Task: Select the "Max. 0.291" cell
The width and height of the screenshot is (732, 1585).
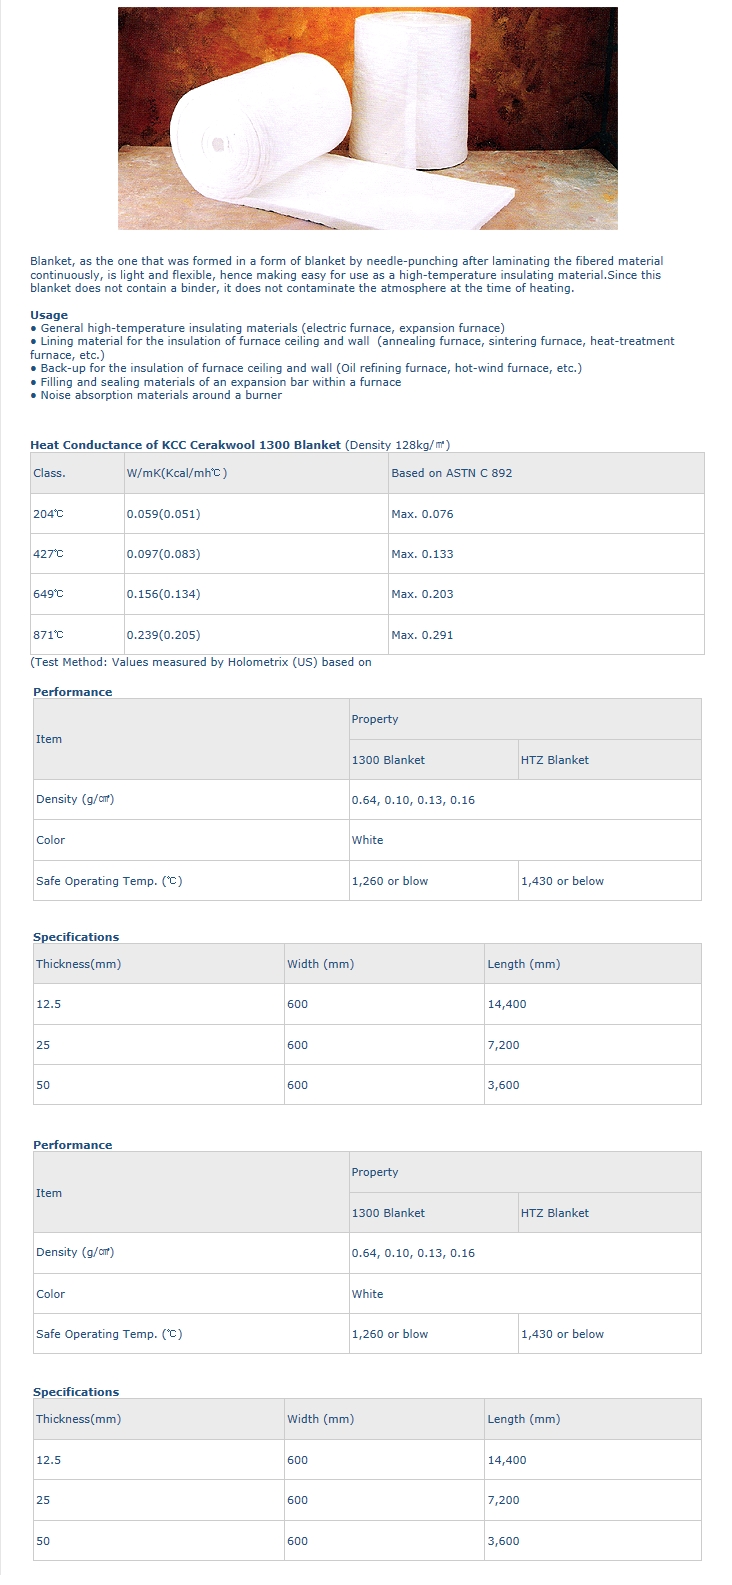Action: (422, 635)
